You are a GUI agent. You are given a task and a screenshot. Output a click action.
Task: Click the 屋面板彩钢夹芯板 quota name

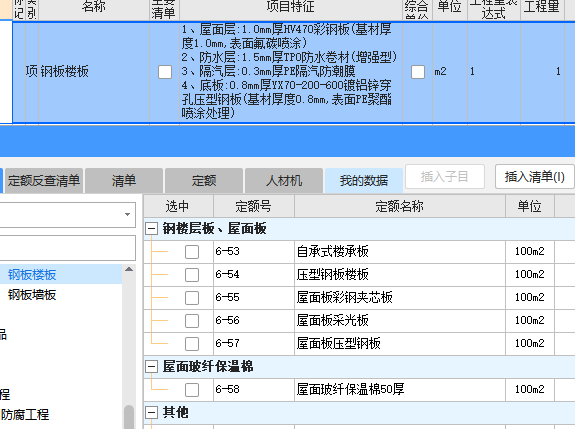345,298
